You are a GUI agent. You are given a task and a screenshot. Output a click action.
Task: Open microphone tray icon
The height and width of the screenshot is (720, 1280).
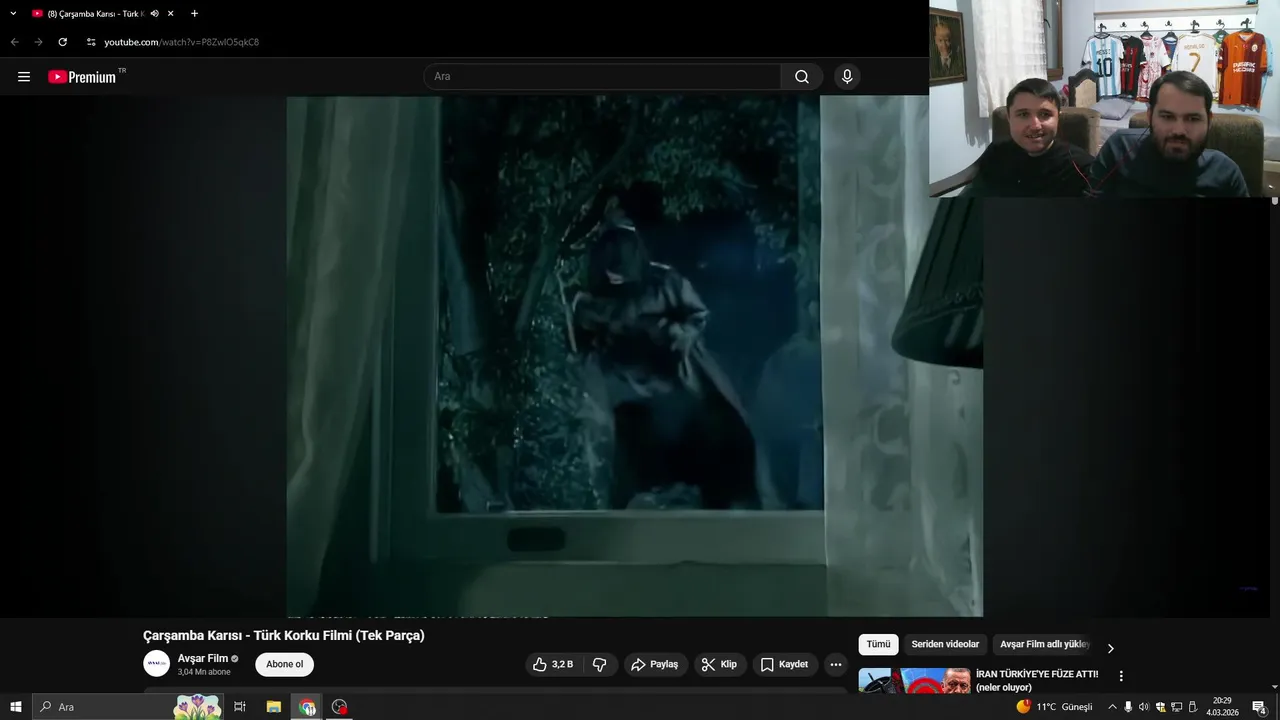coord(1128,707)
